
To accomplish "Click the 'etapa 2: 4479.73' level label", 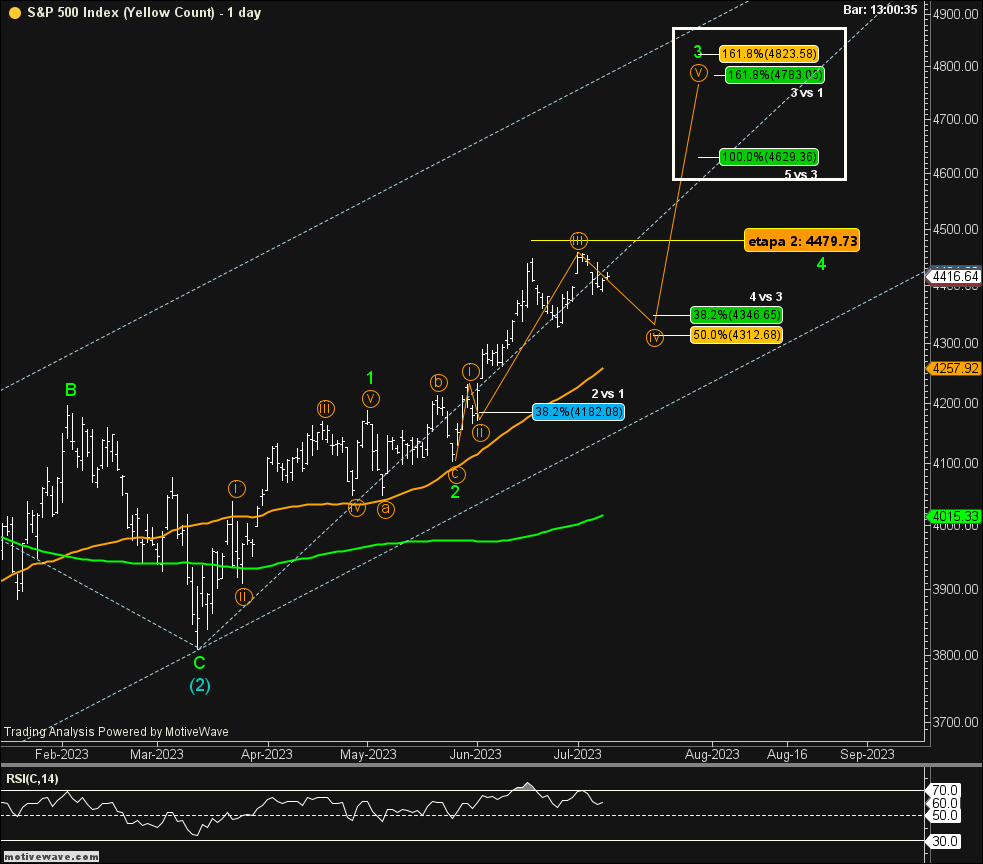I will pos(802,241).
